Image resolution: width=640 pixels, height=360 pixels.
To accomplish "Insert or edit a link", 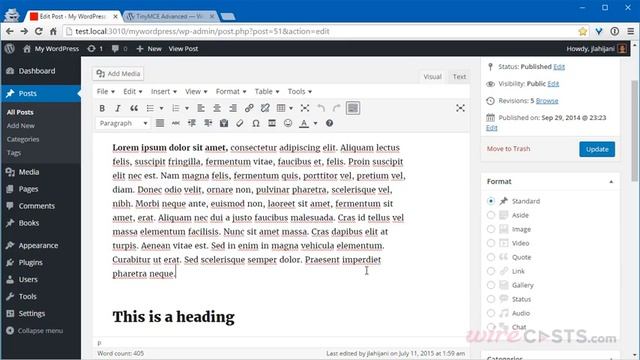I will pyautogui.click(x=249, y=108).
